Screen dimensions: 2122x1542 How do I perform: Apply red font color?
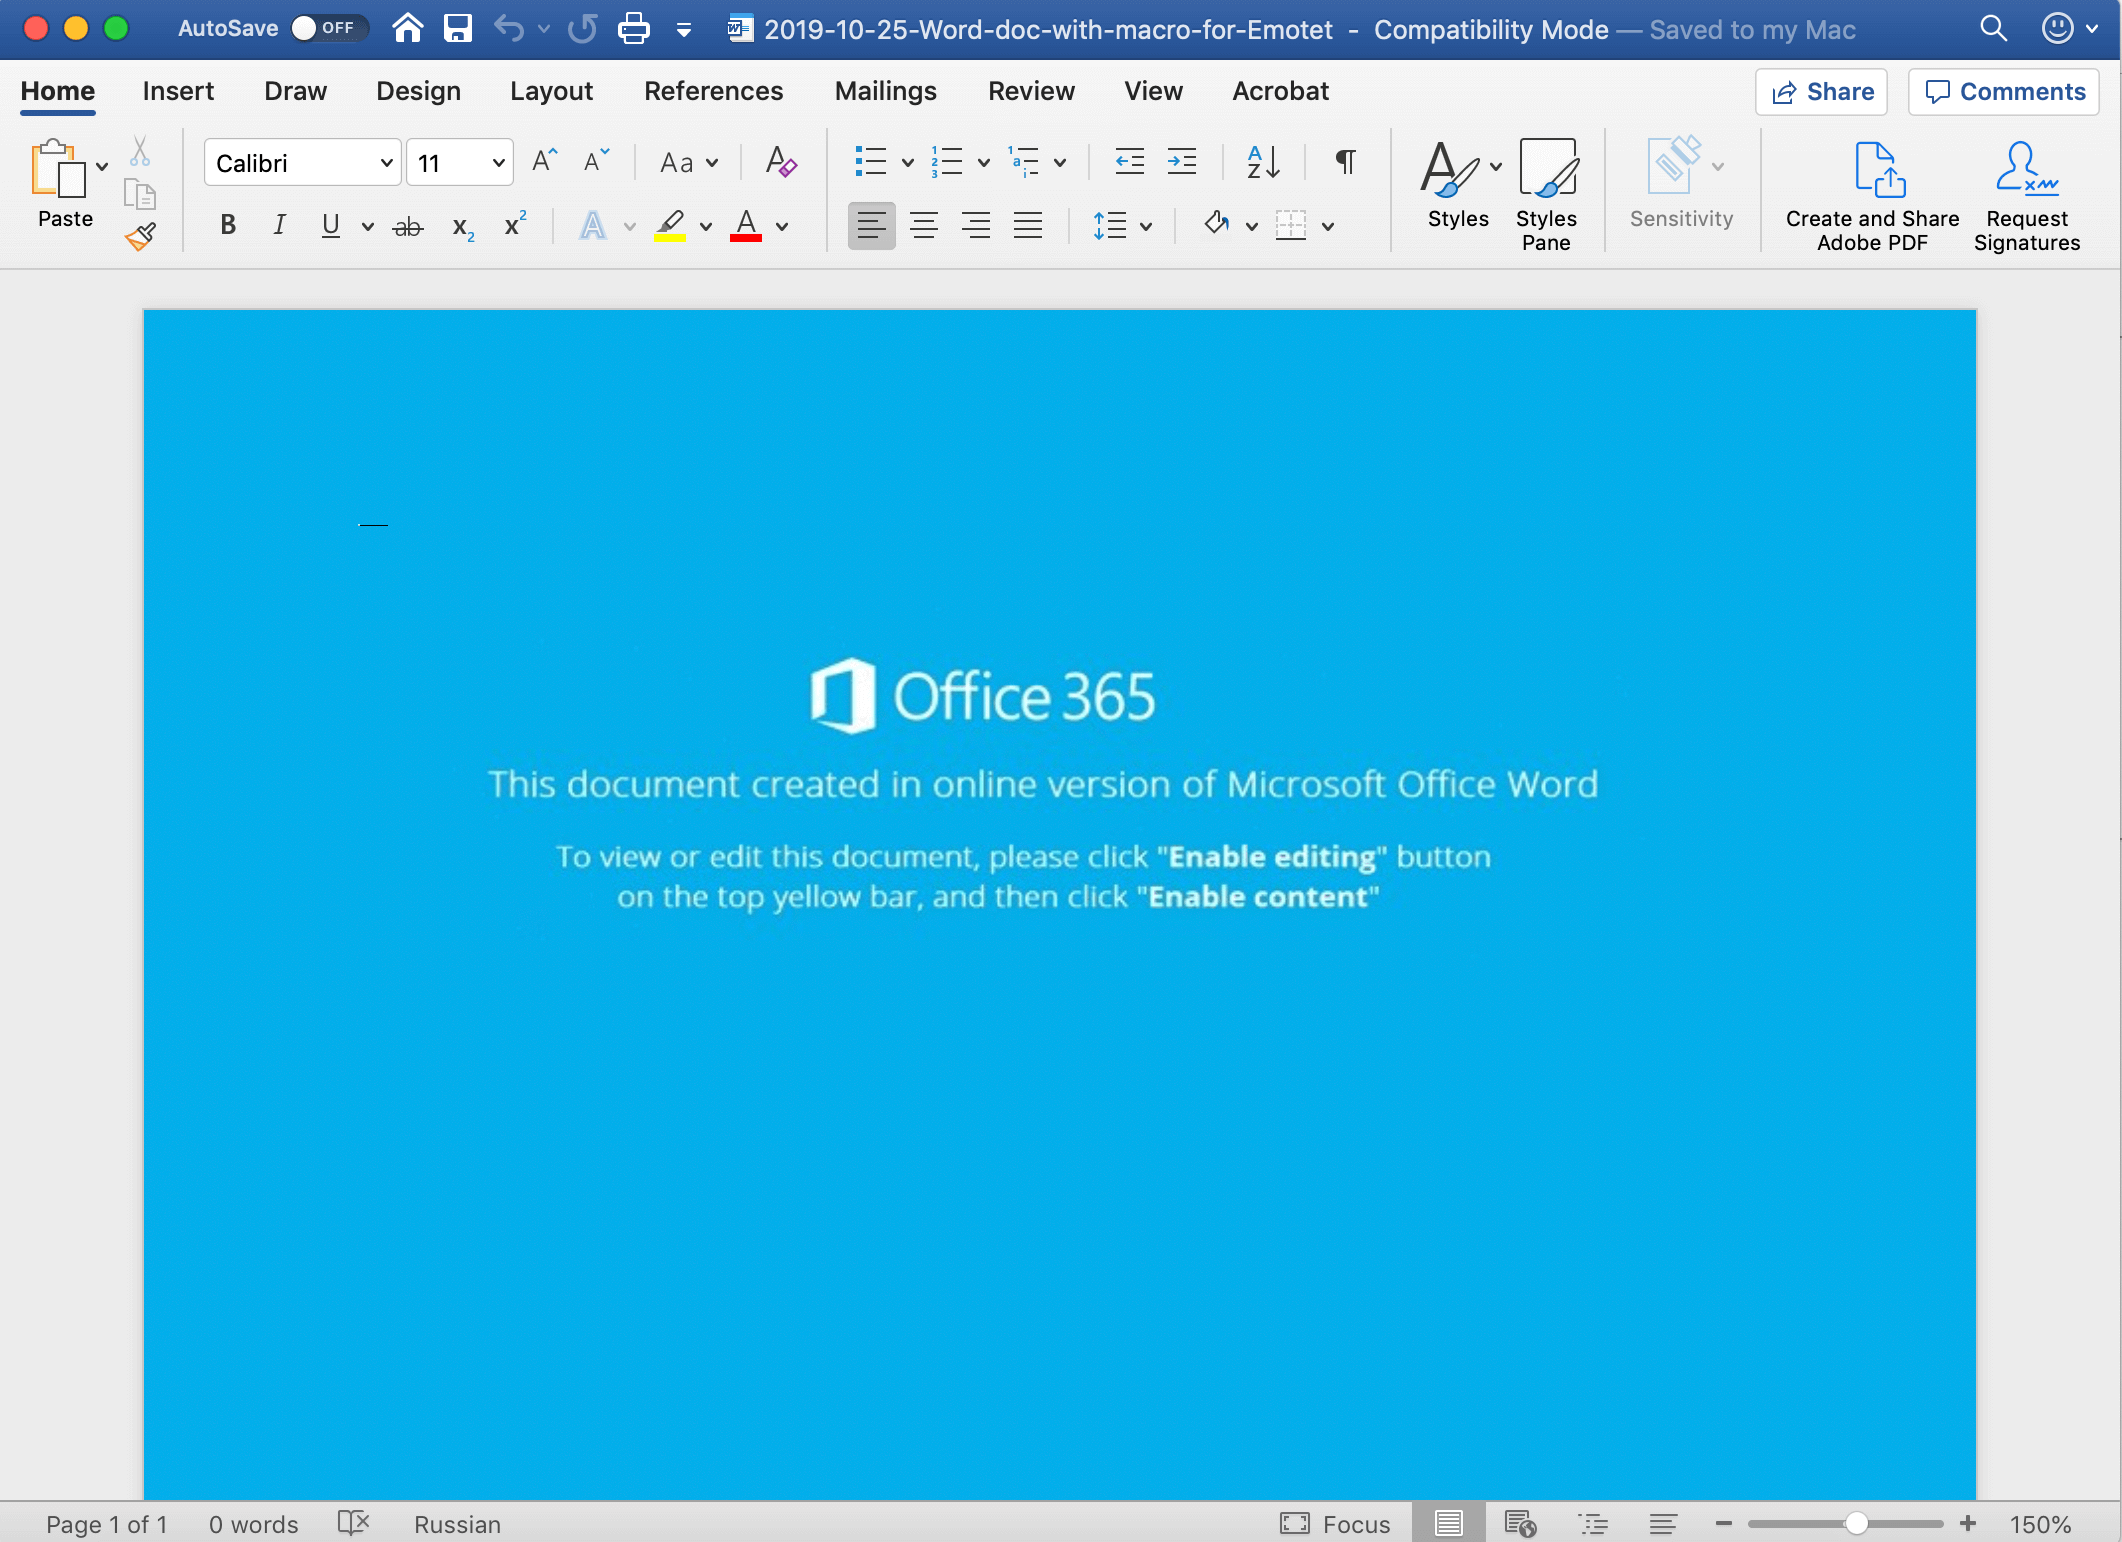pyautogui.click(x=746, y=225)
